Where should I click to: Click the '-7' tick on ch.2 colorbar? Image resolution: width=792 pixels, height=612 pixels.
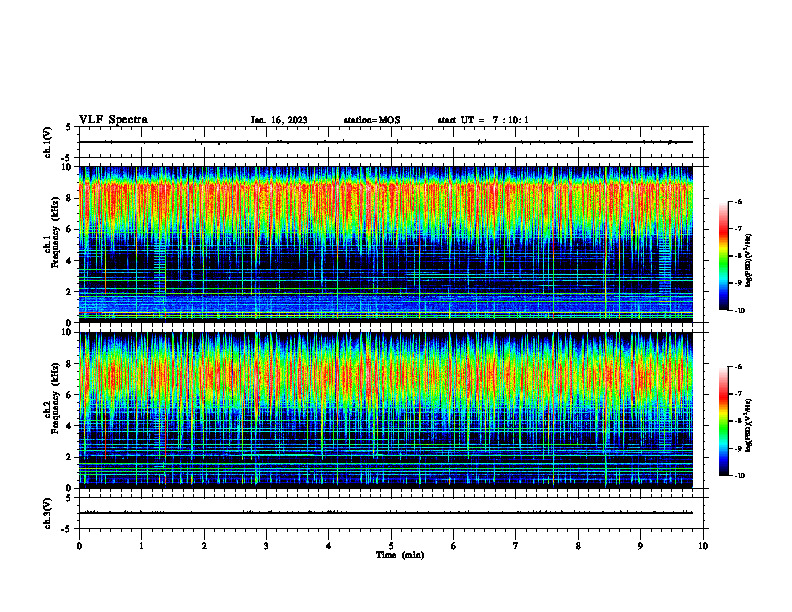738,394
